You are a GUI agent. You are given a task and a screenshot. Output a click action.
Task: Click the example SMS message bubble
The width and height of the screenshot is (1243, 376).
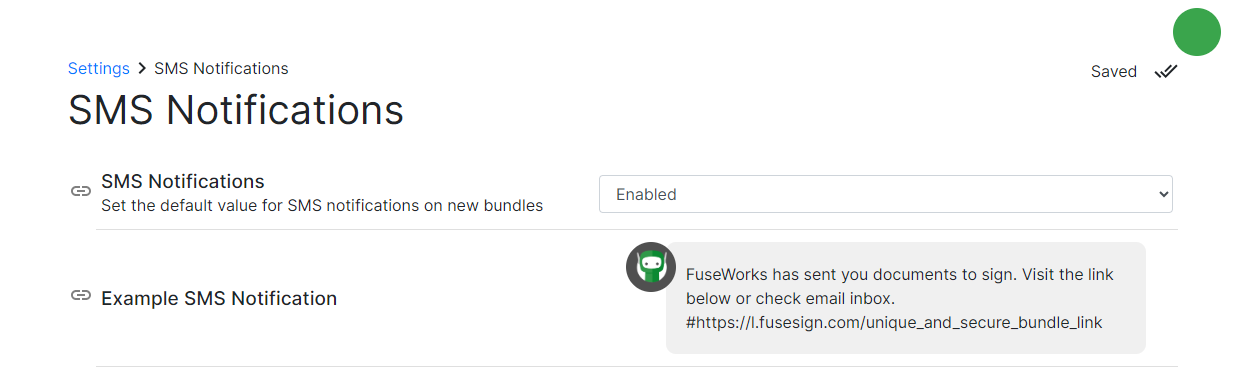coord(905,298)
